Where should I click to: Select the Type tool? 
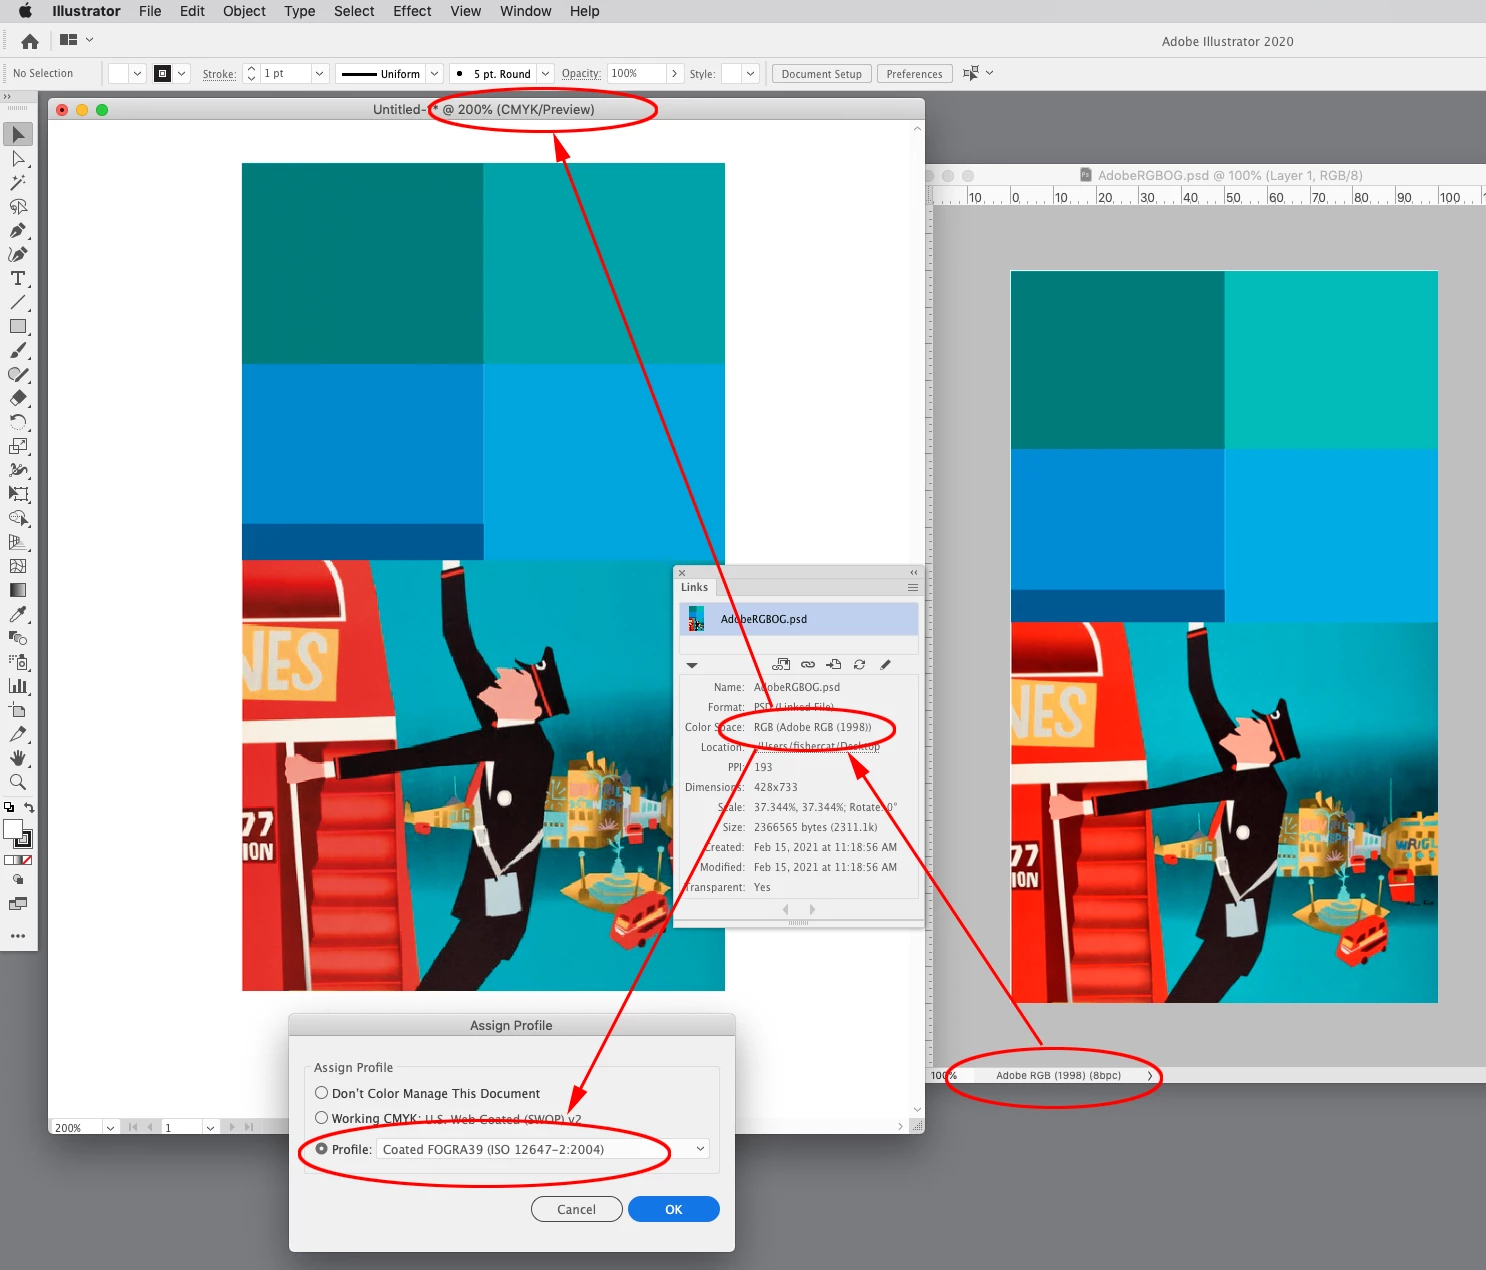point(18,278)
